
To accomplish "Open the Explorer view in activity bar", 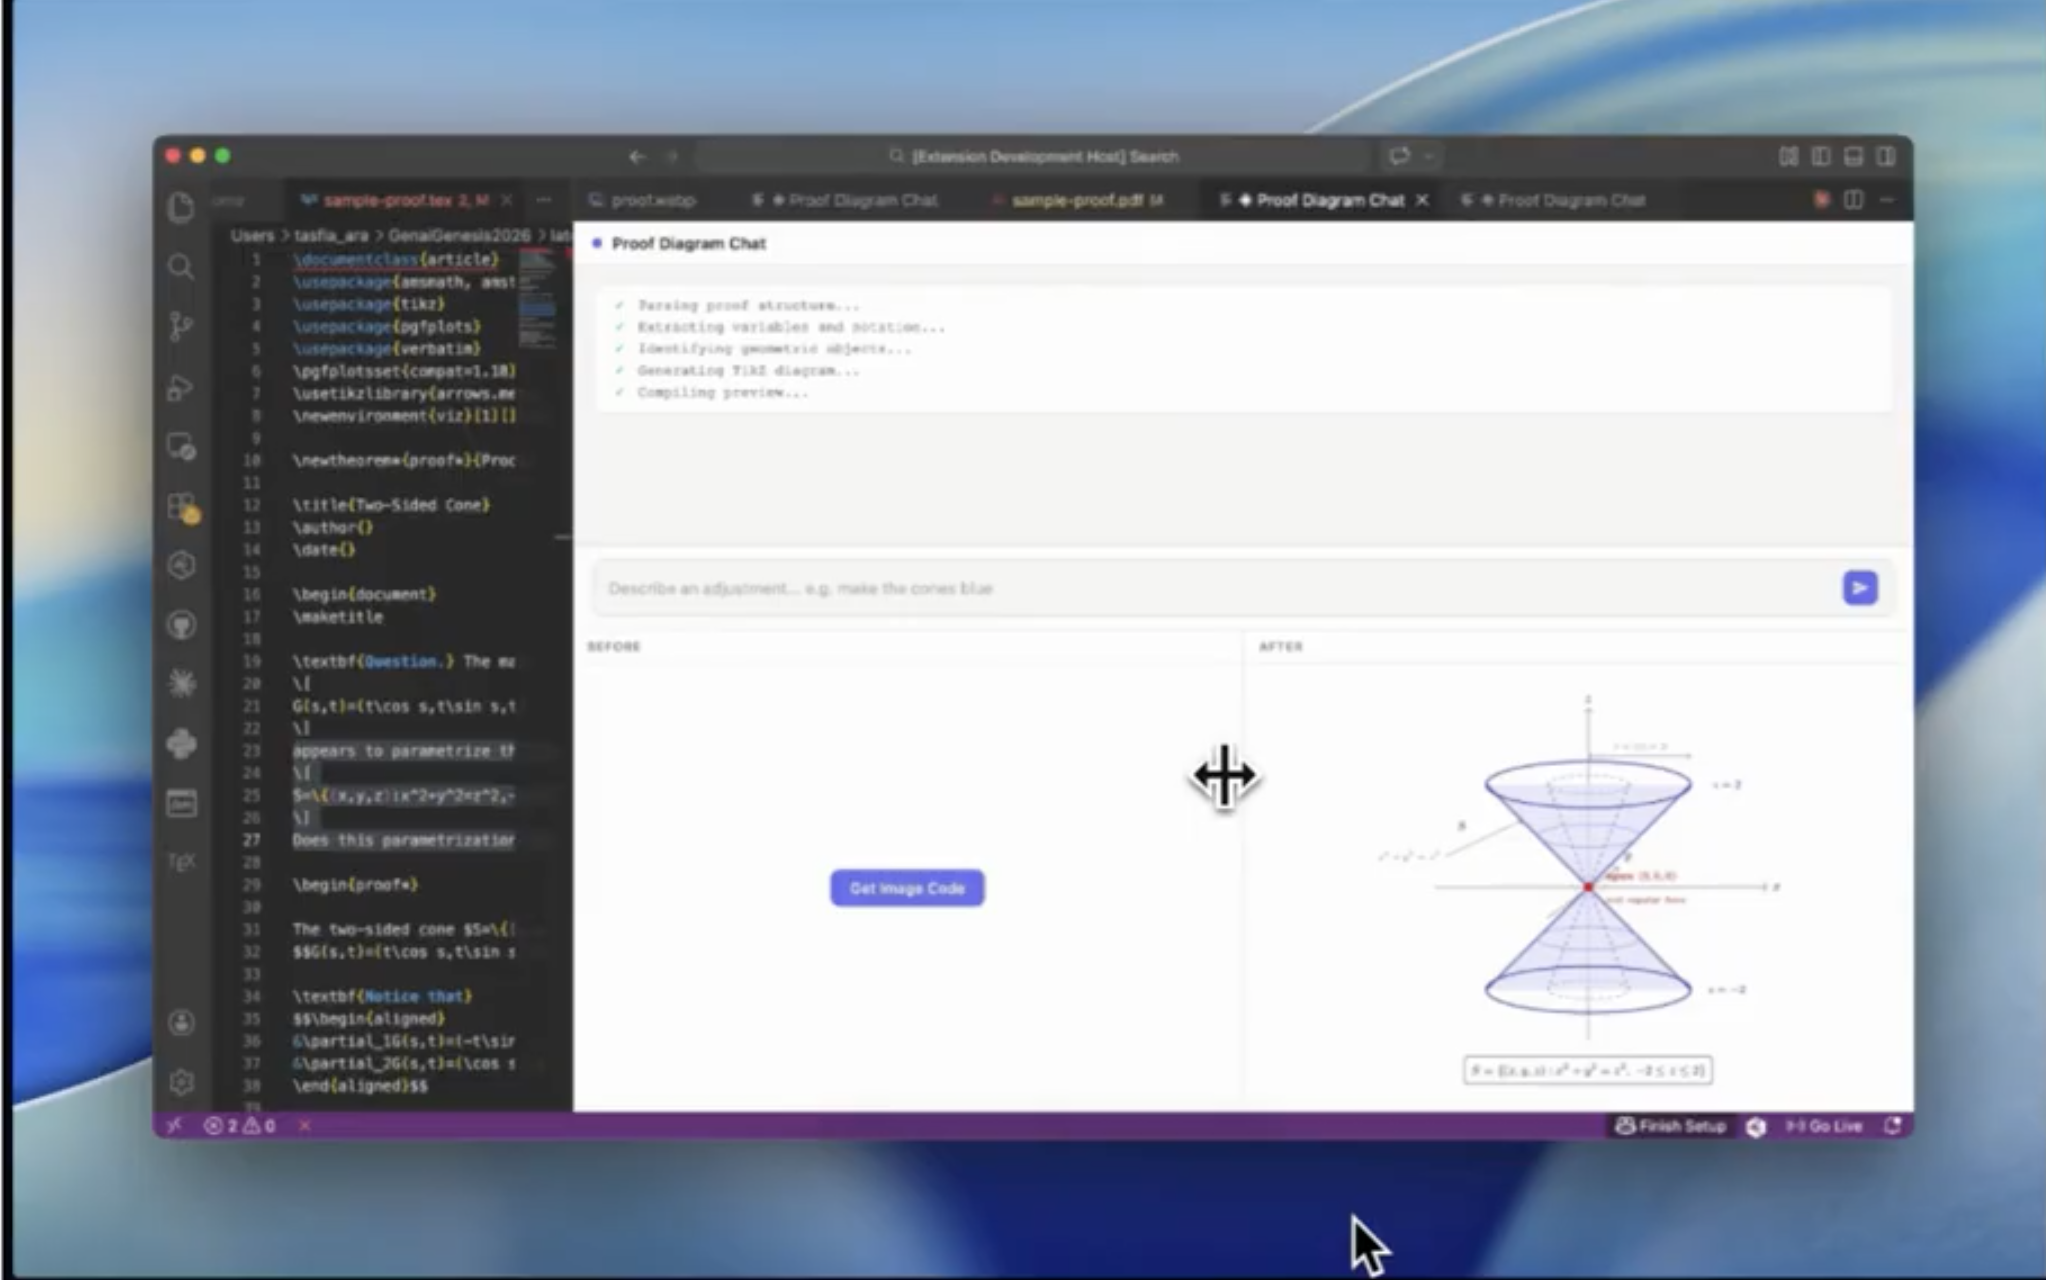I will point(181,207).
